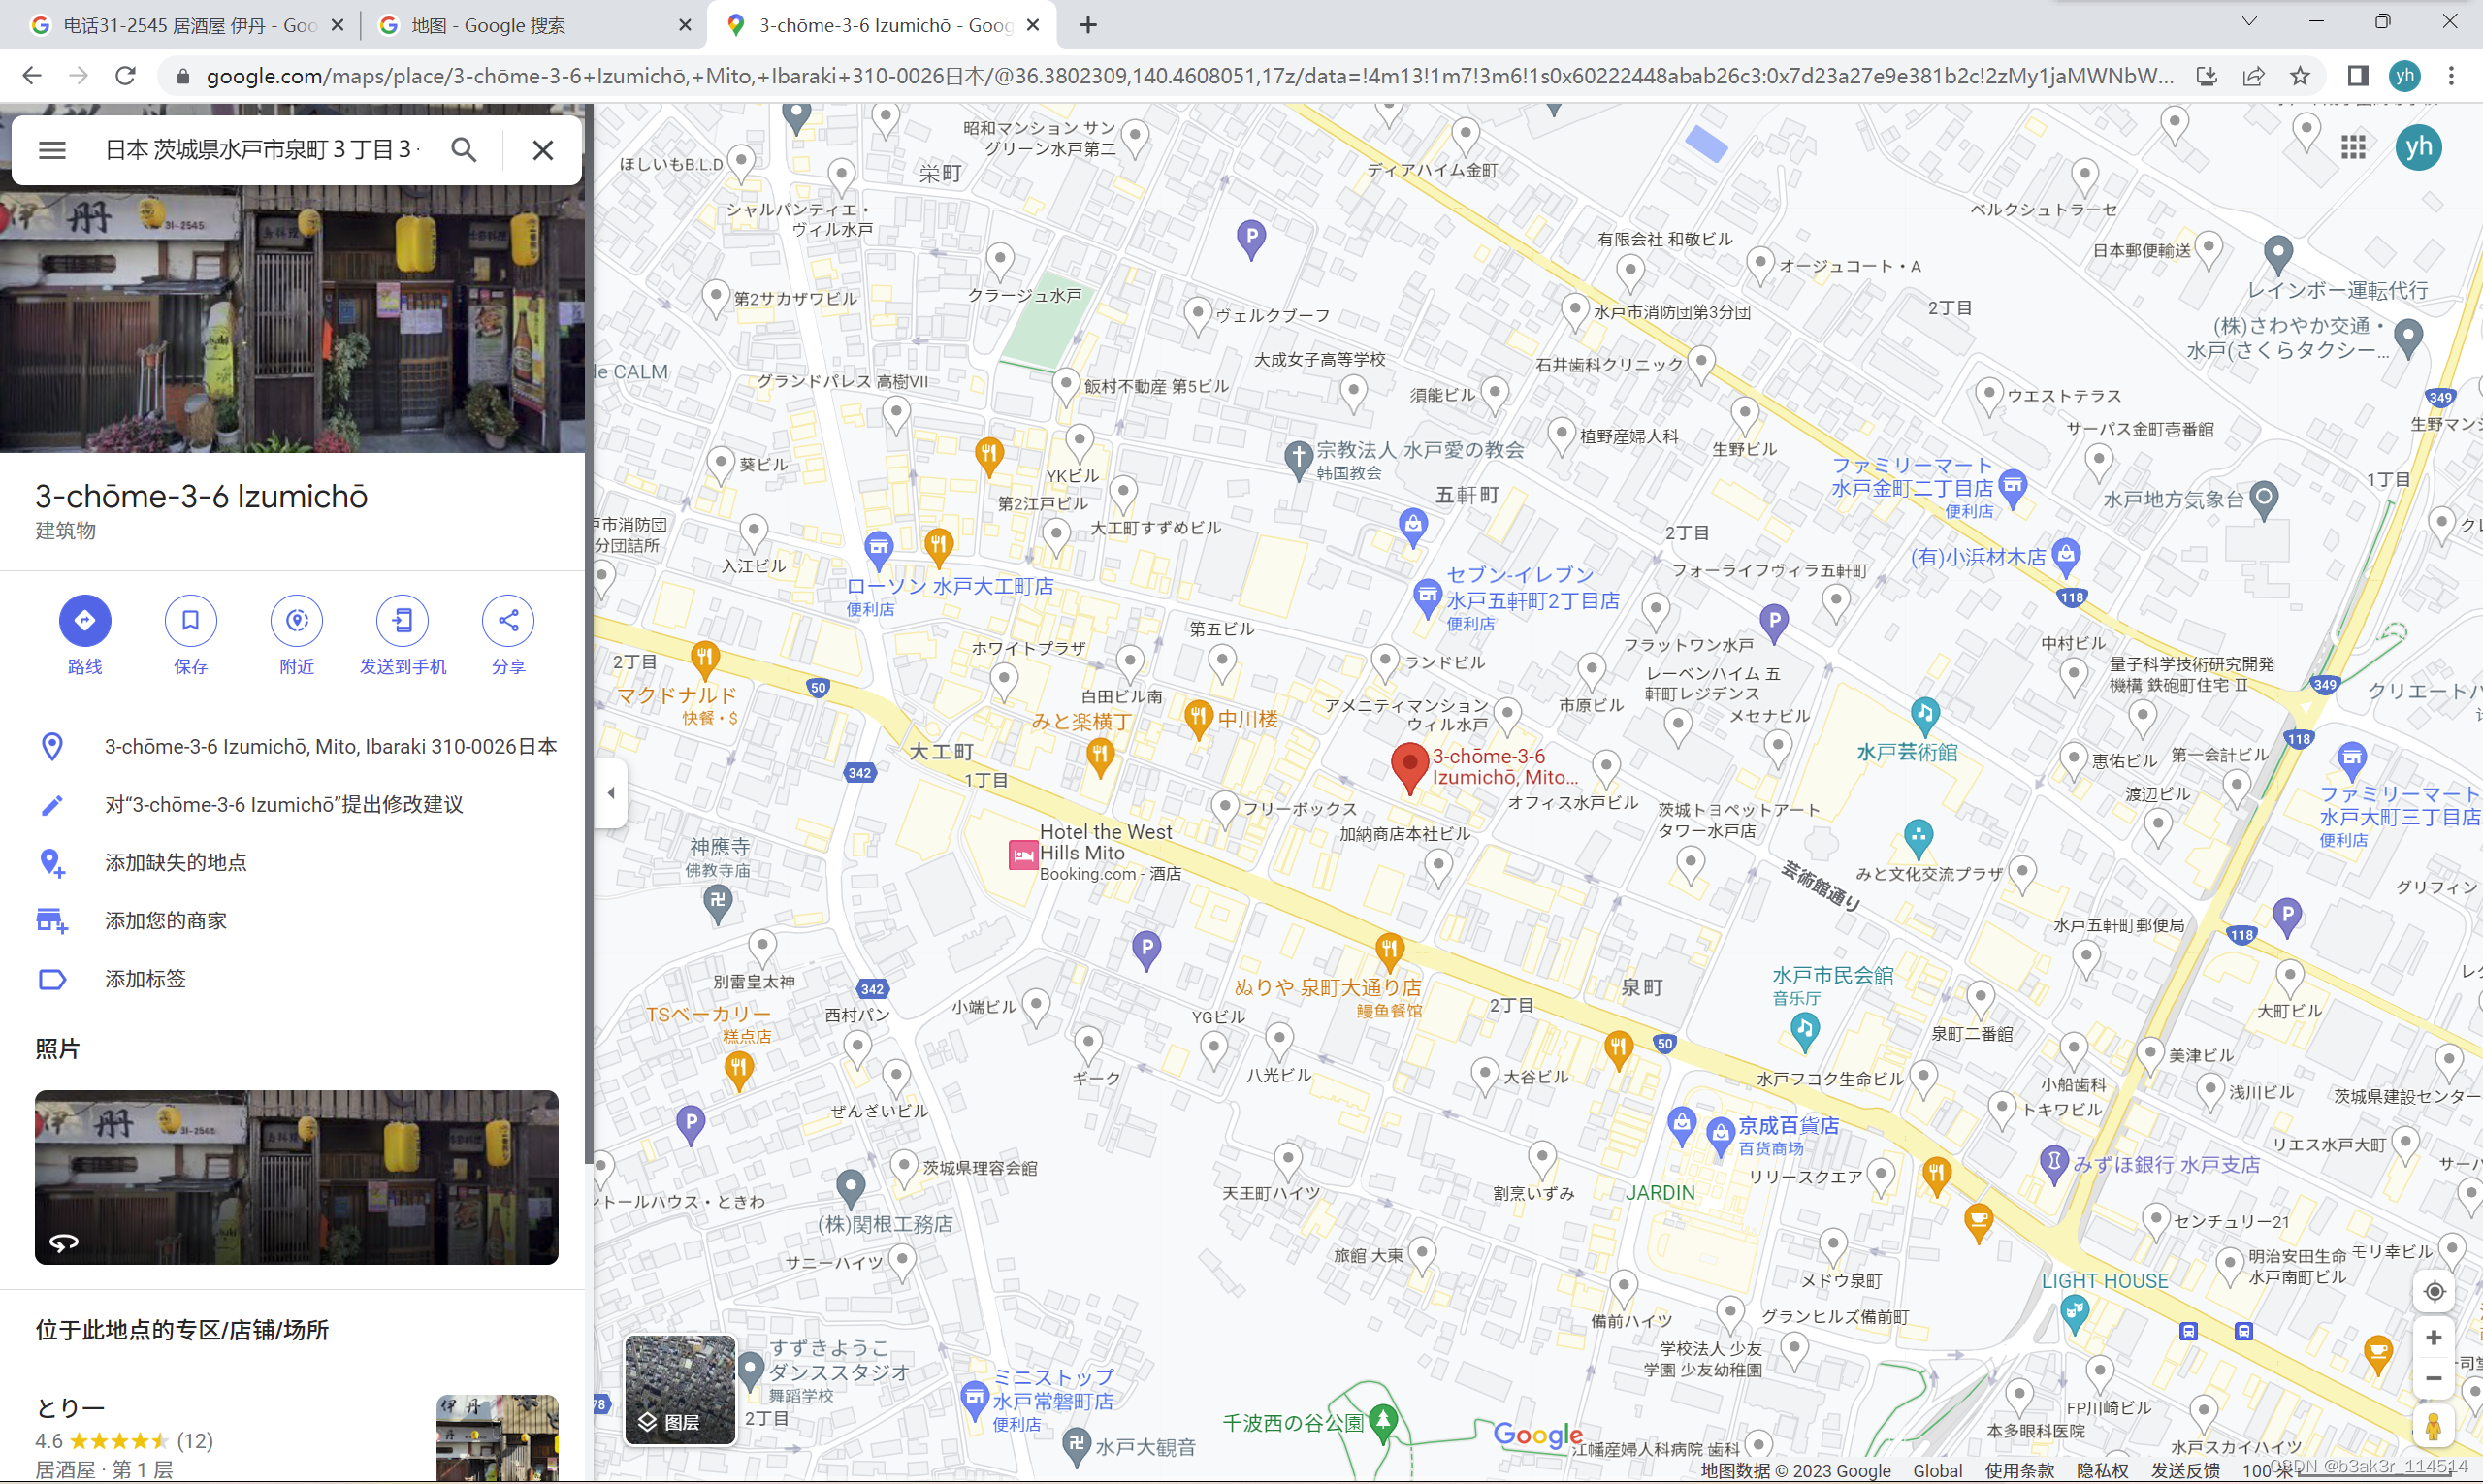This screenshot has height=1484, width=2483.
Task: Bookmark this page with star icon
Action: (x=2300, y=76)
